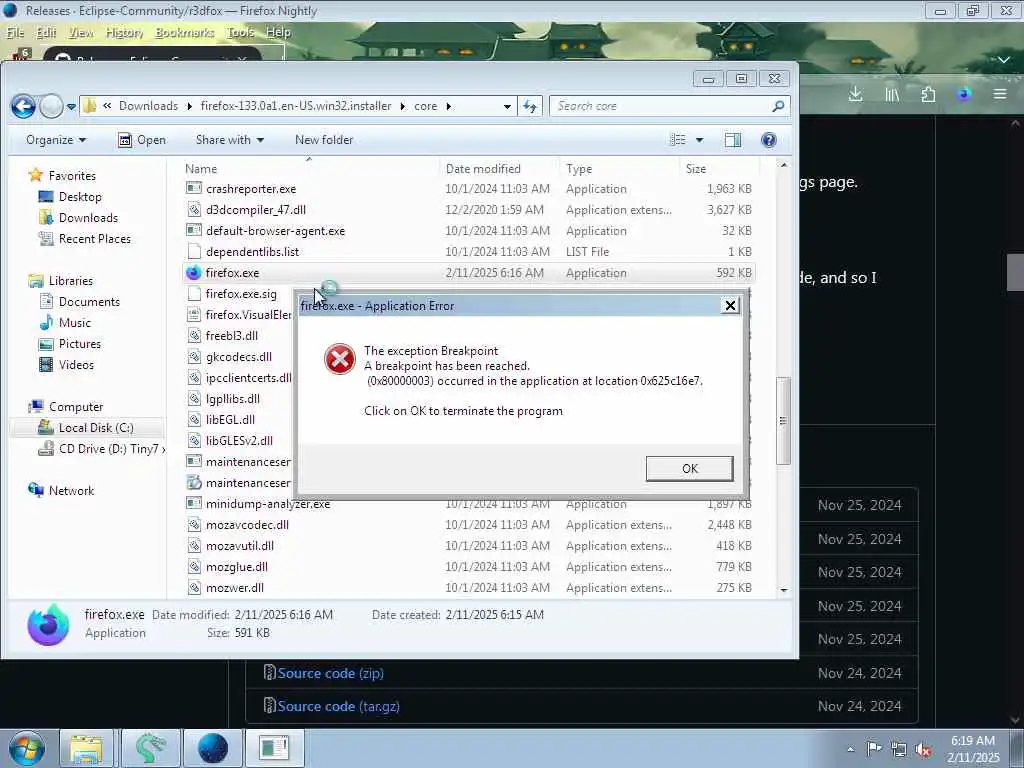Click core segment in address breadcrumb
The height and width of the screenshot is (768, 1024).
[426, 106]
